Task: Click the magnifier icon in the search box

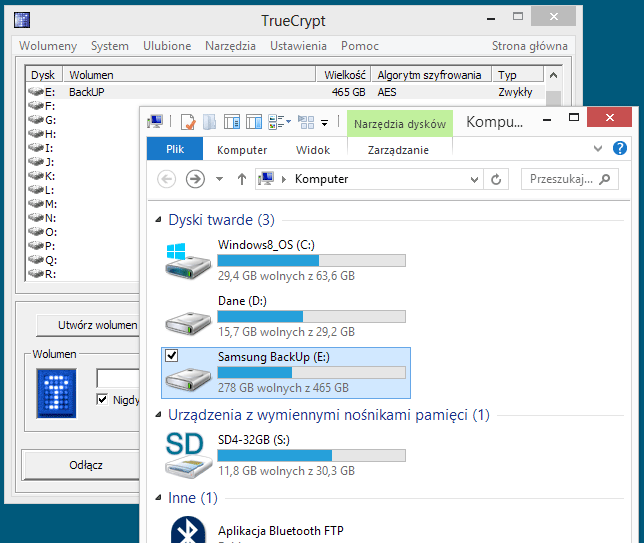Action: click(x=605, y=179)
